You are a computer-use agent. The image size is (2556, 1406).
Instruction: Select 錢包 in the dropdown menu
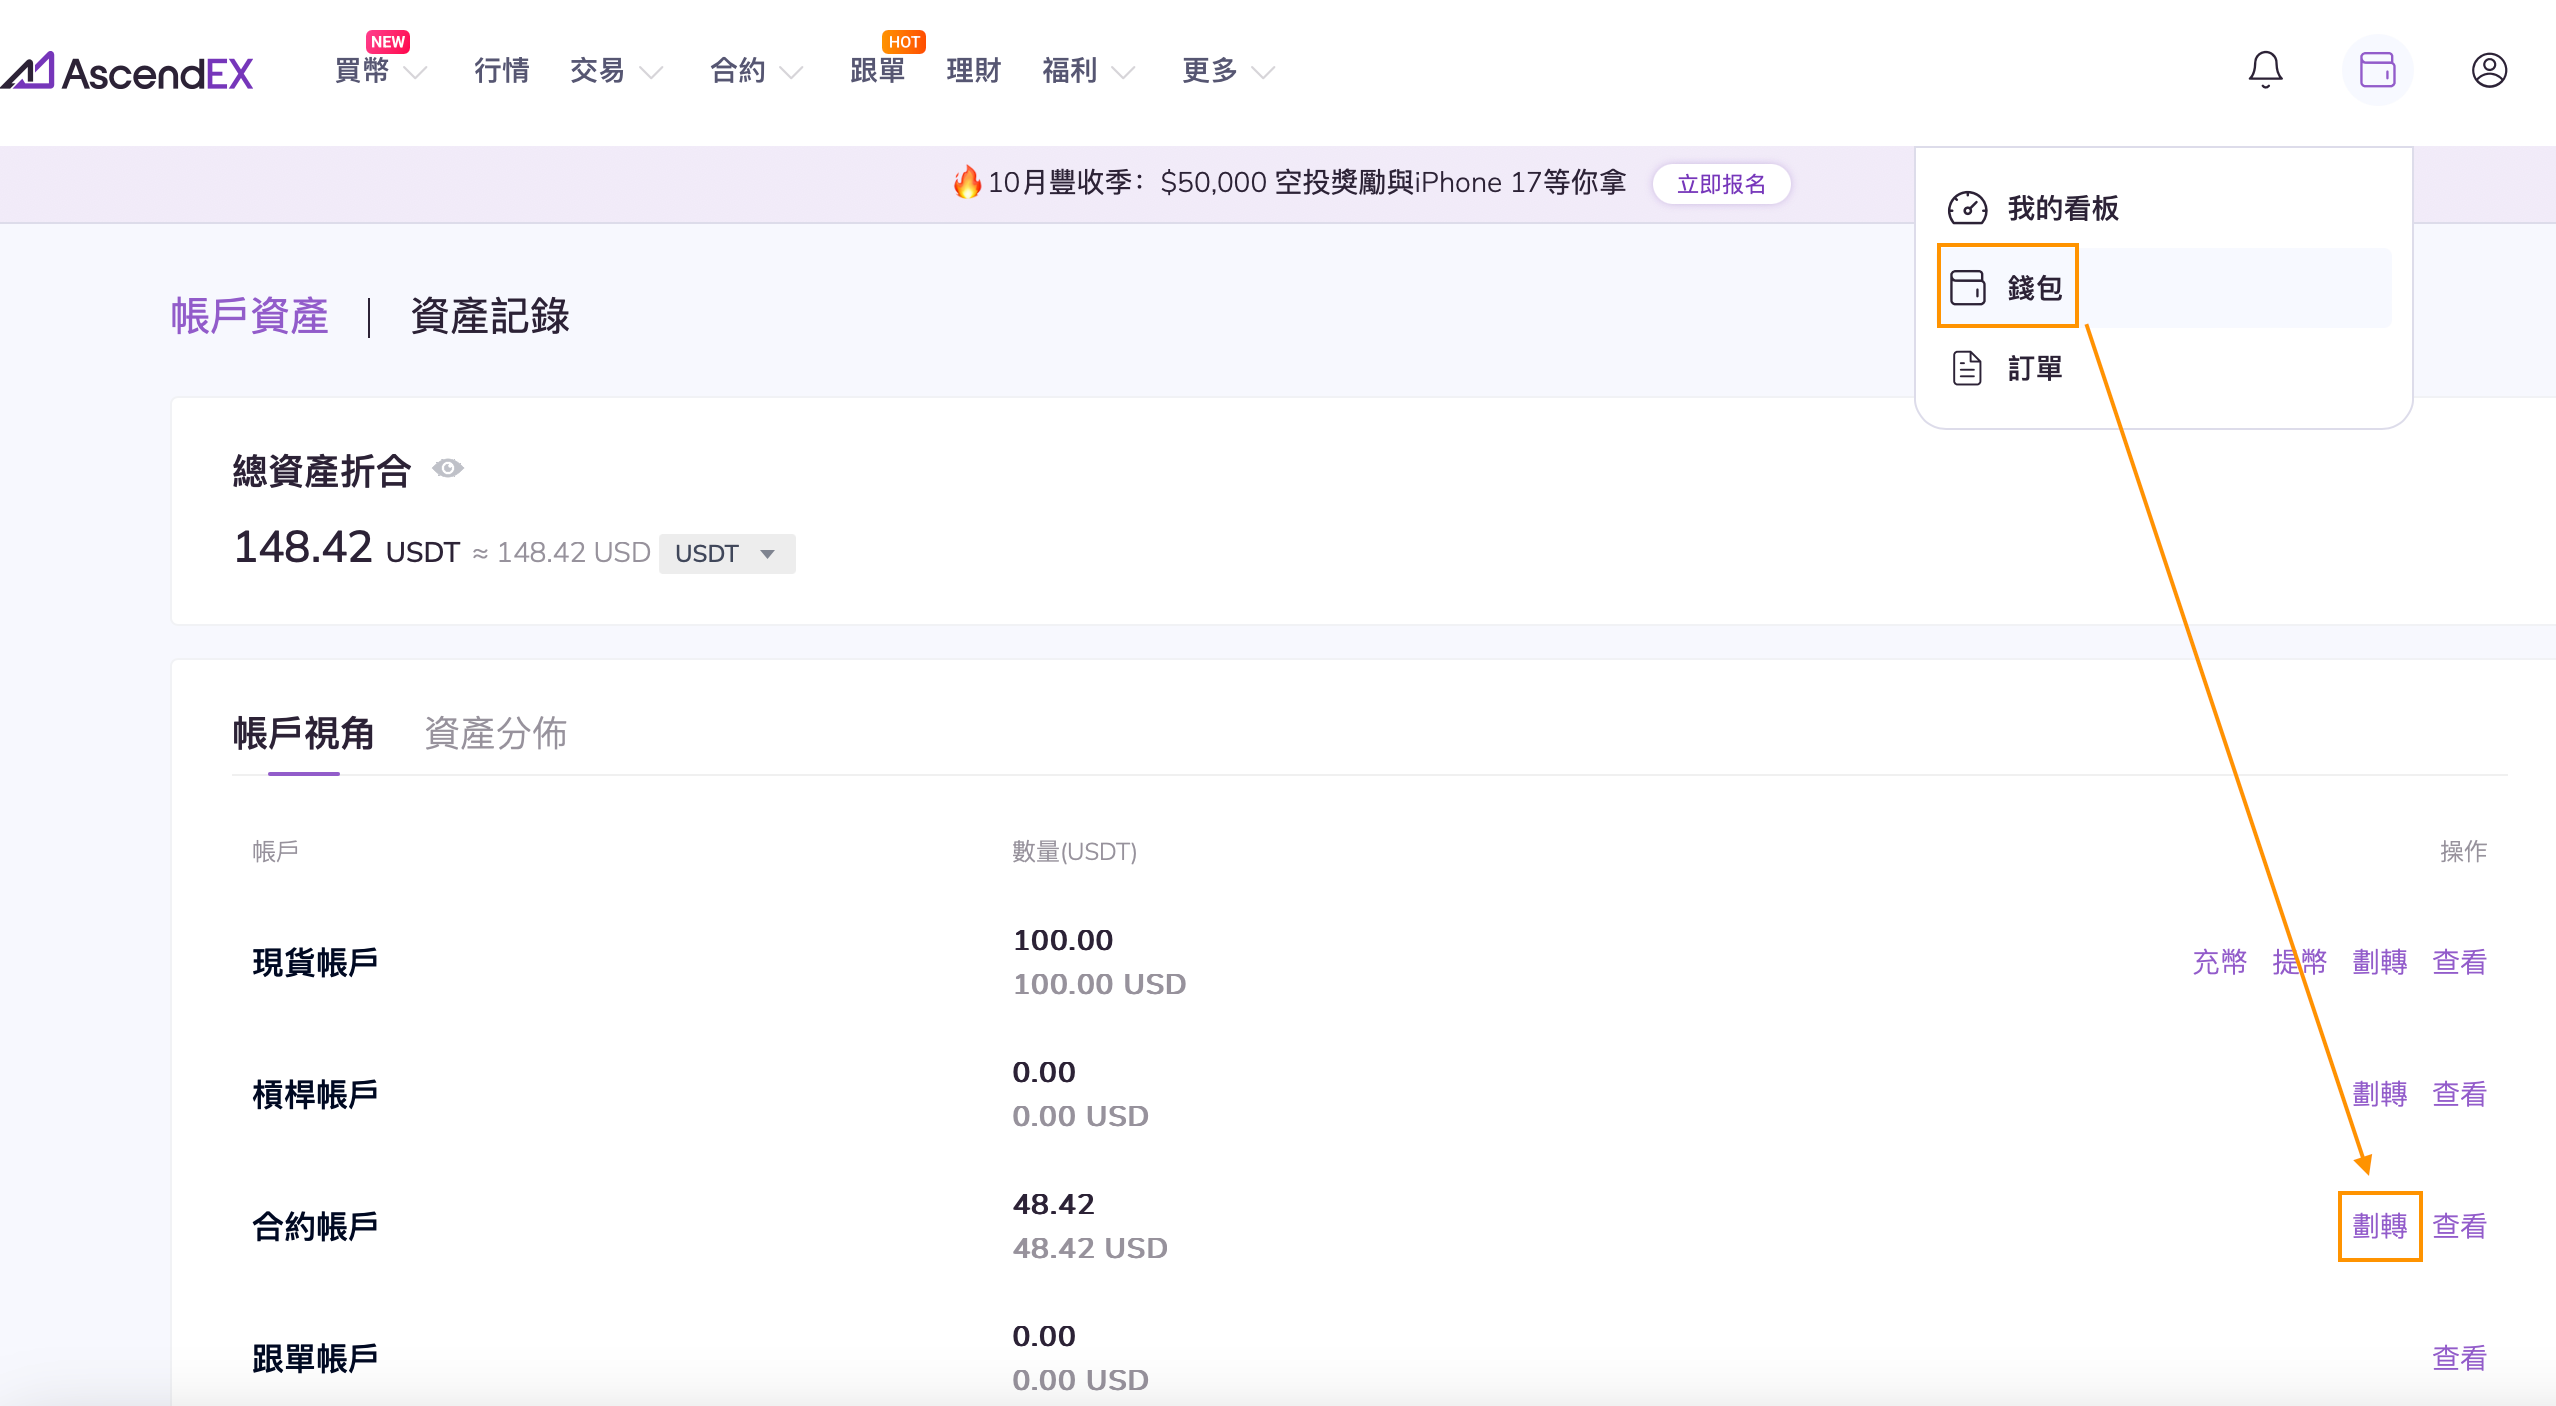coord(2034,288)
